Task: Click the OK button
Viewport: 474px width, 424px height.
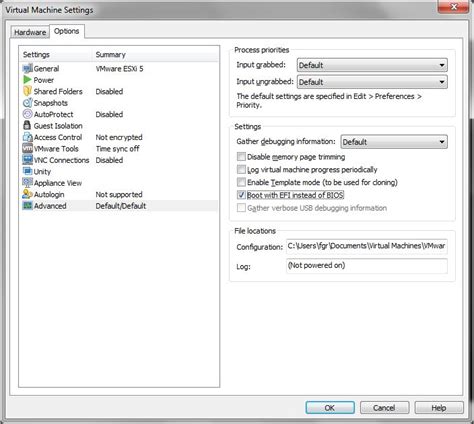Action: click(330, 408)
